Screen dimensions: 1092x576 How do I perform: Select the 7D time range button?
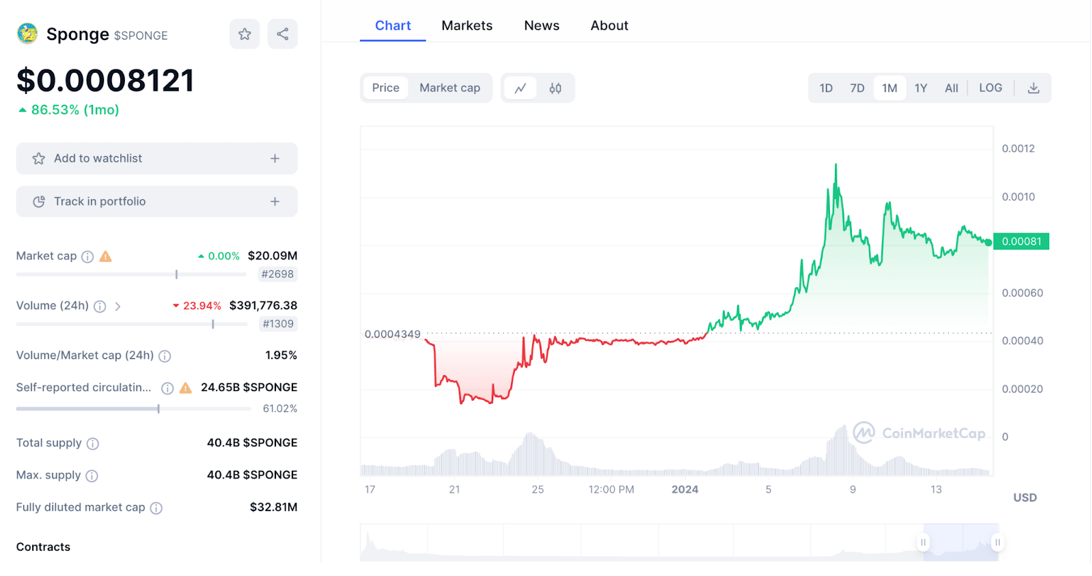point(857,88)
